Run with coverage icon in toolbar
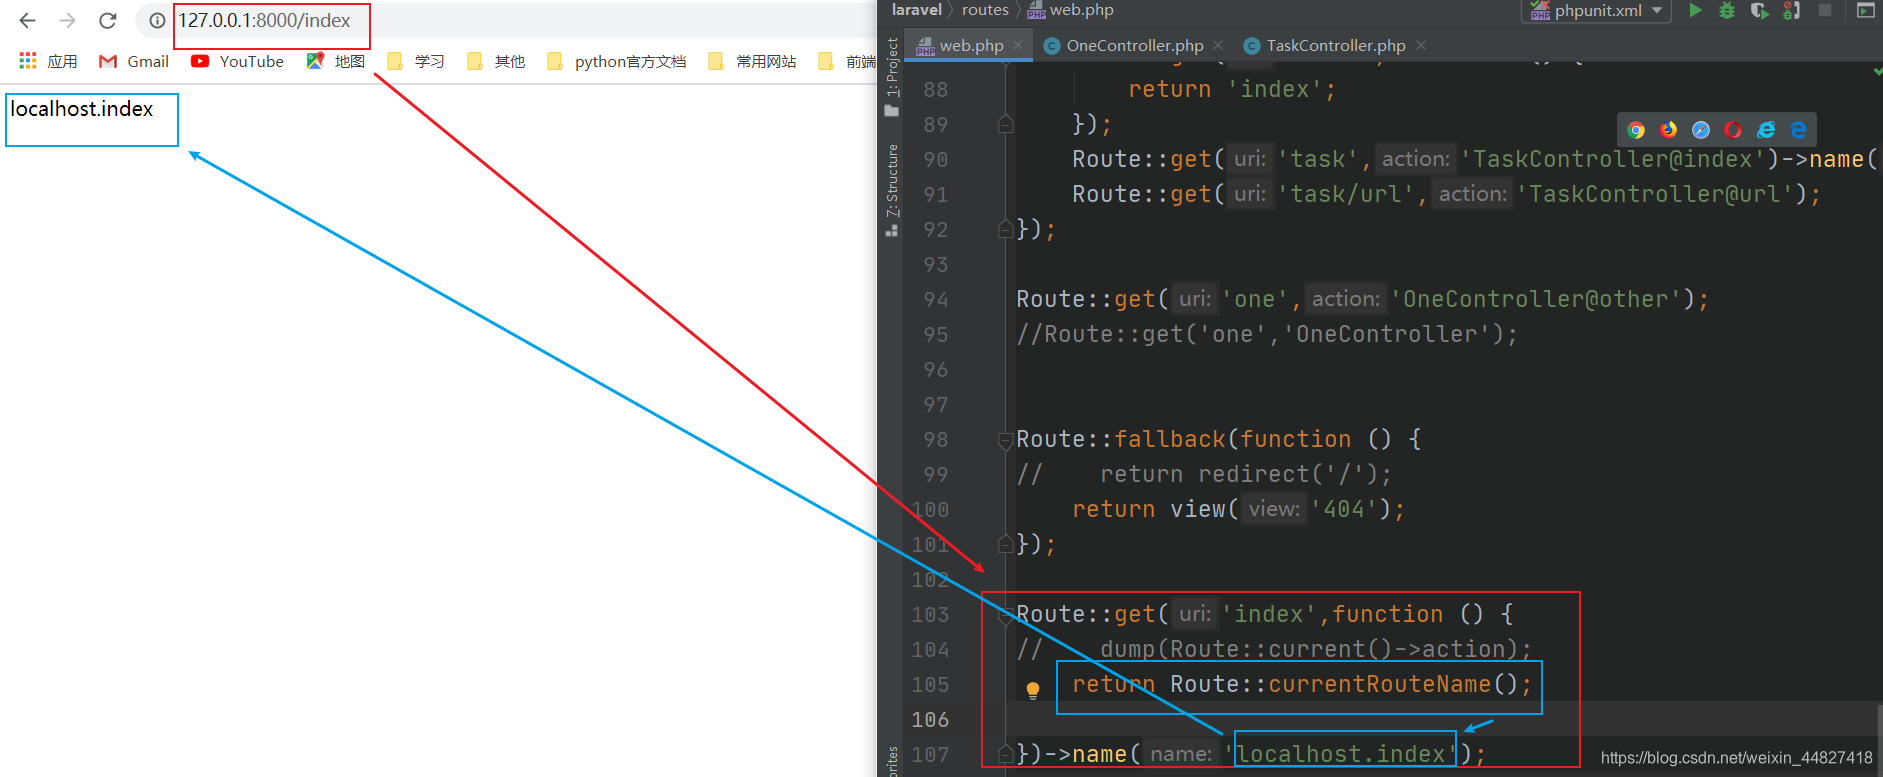This screenshot has width=1883, height=777. tap(1760, 10)
